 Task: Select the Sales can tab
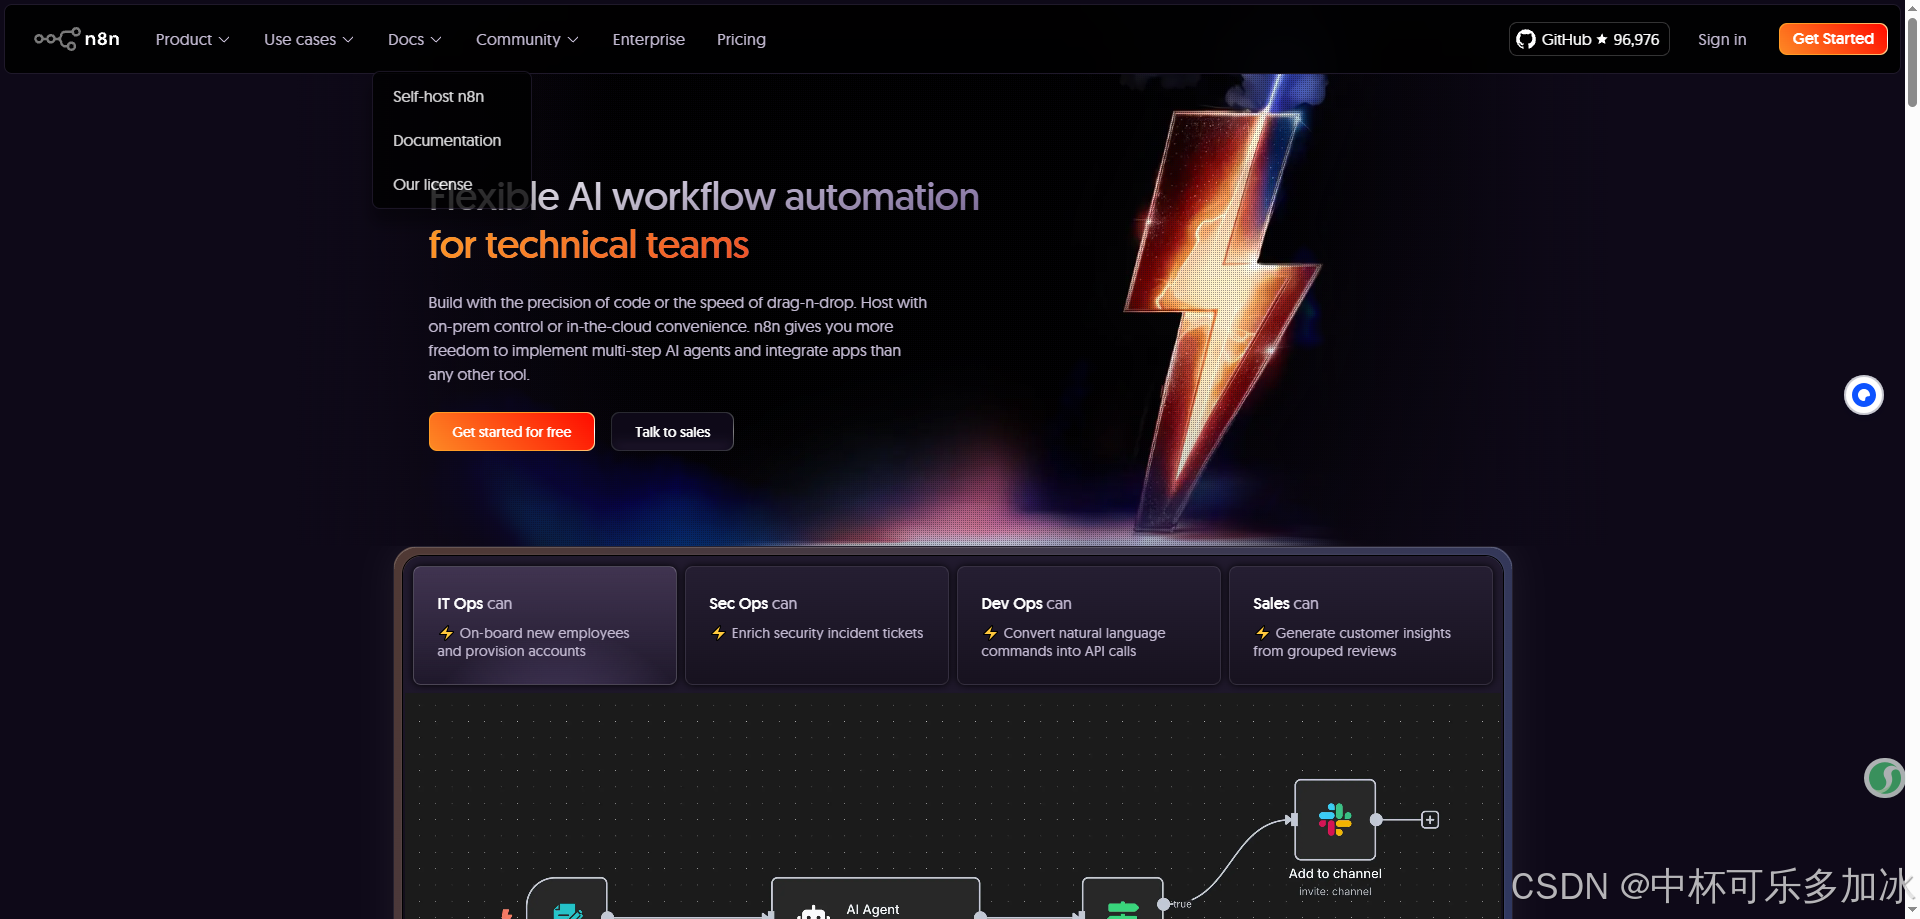[1361, 625]
